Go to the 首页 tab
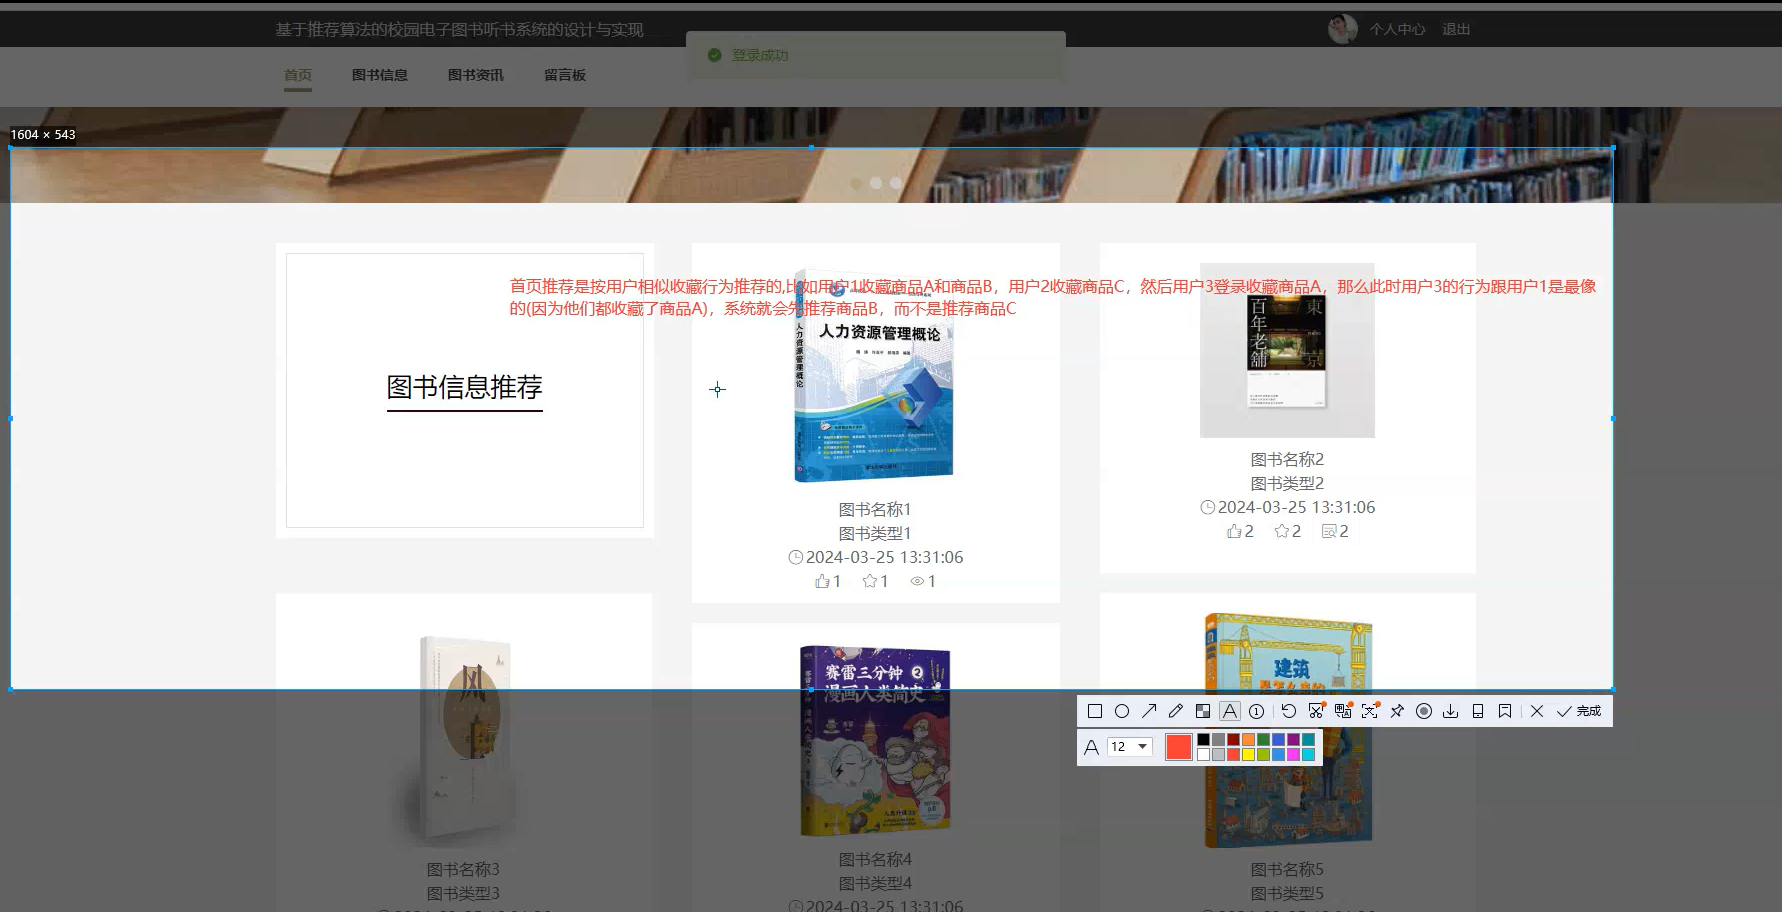Viewport: 1782px width, 912px height. (298, 75)
